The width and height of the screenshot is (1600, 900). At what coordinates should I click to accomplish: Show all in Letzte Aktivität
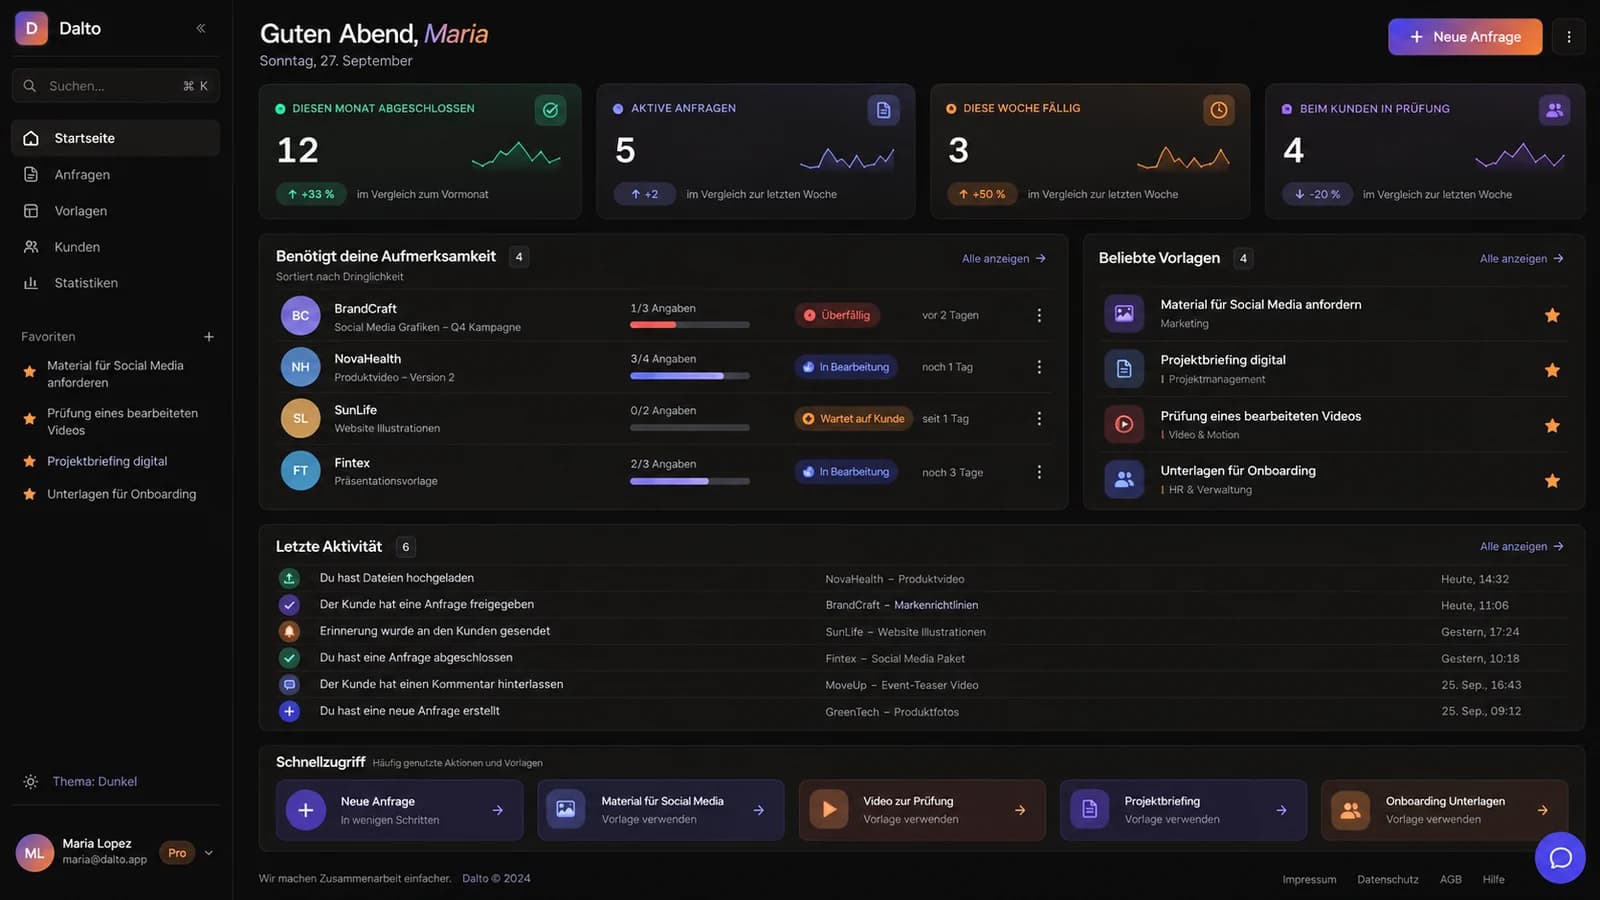point(1521,546)
